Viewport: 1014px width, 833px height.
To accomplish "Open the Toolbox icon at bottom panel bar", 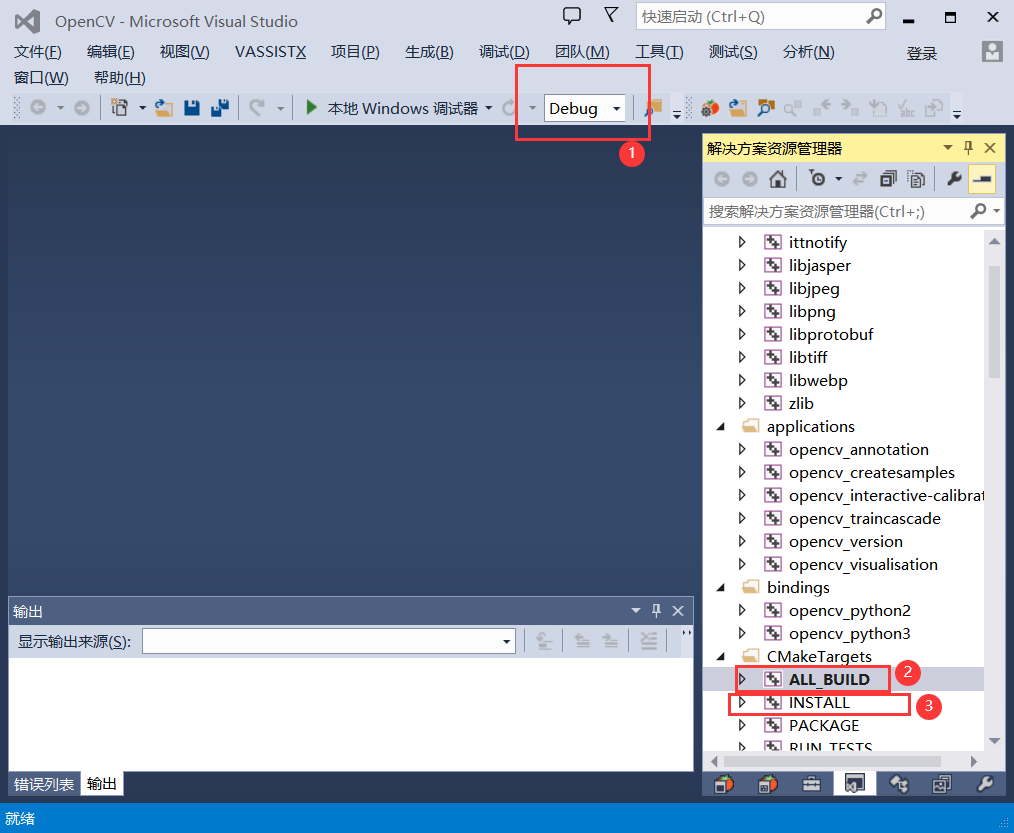I will (812, 784).
